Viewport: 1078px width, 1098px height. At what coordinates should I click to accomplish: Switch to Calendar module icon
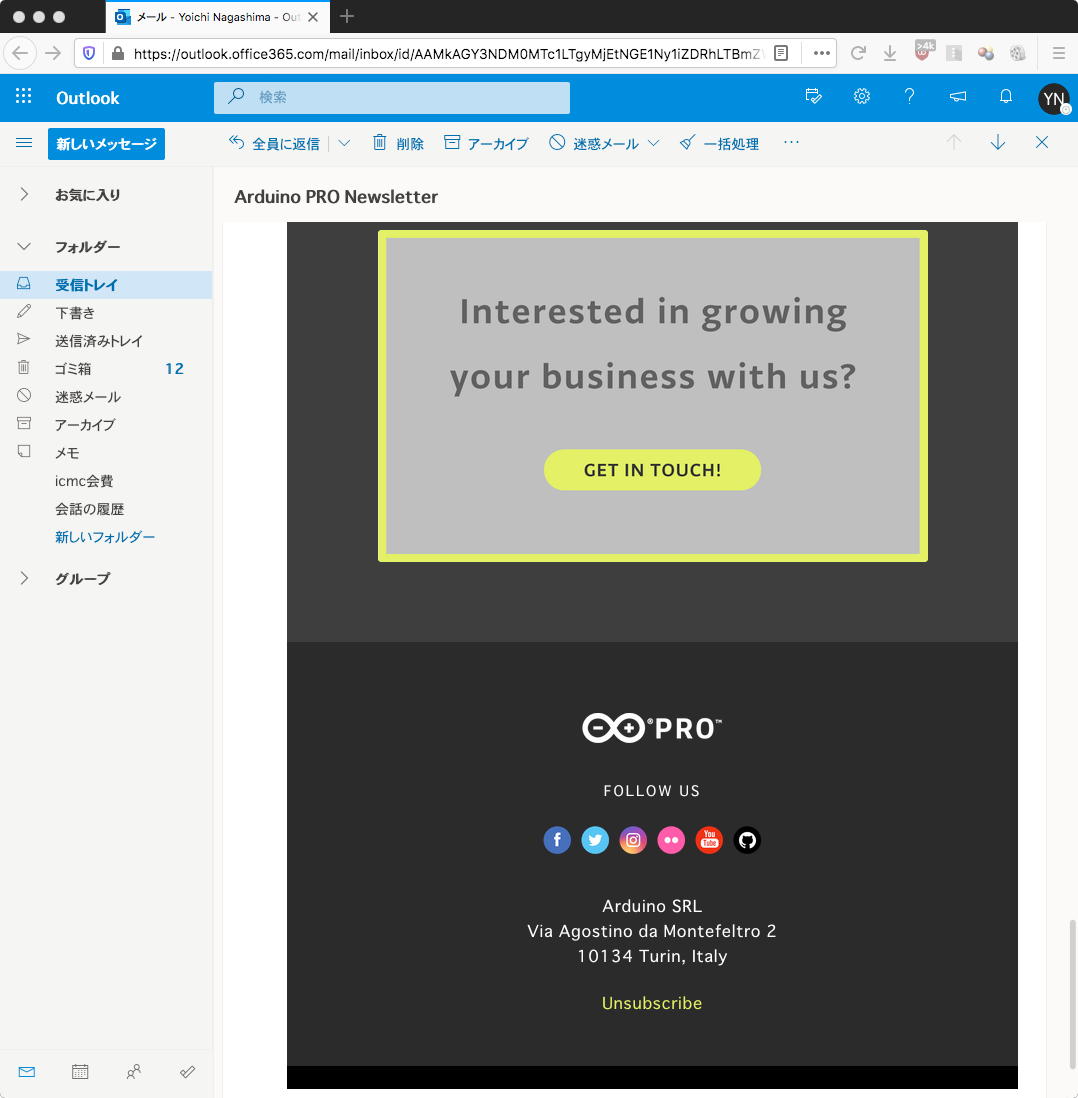(80, 1072)
